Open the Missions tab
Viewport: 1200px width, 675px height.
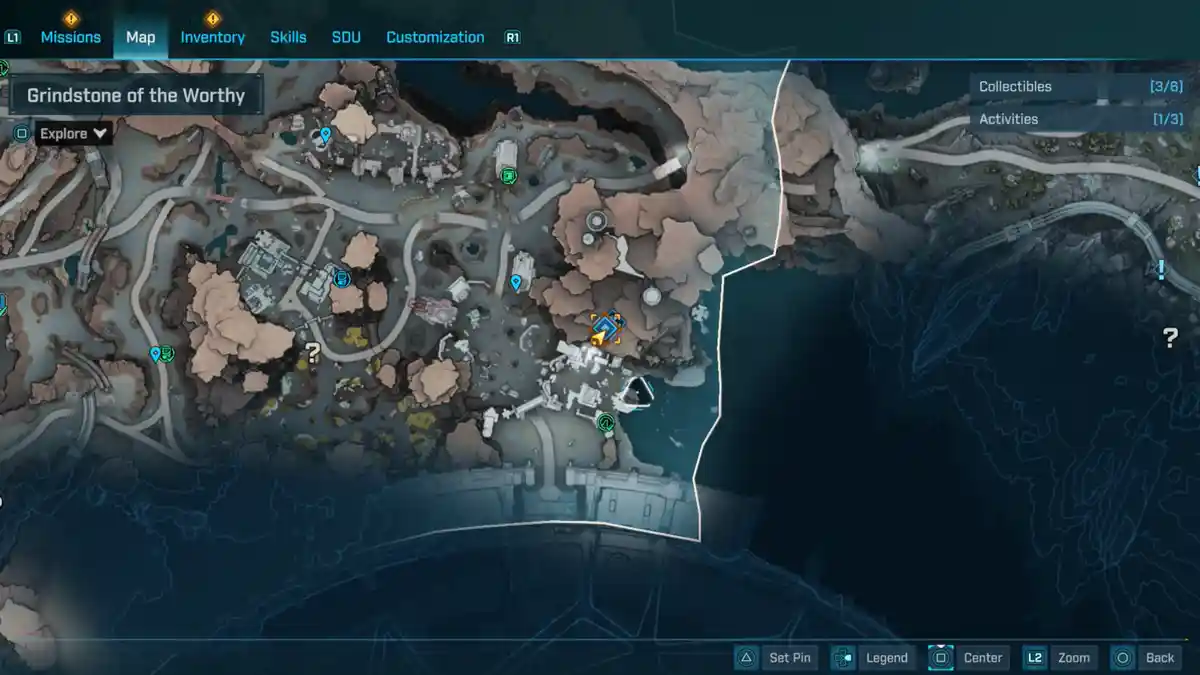70,37
